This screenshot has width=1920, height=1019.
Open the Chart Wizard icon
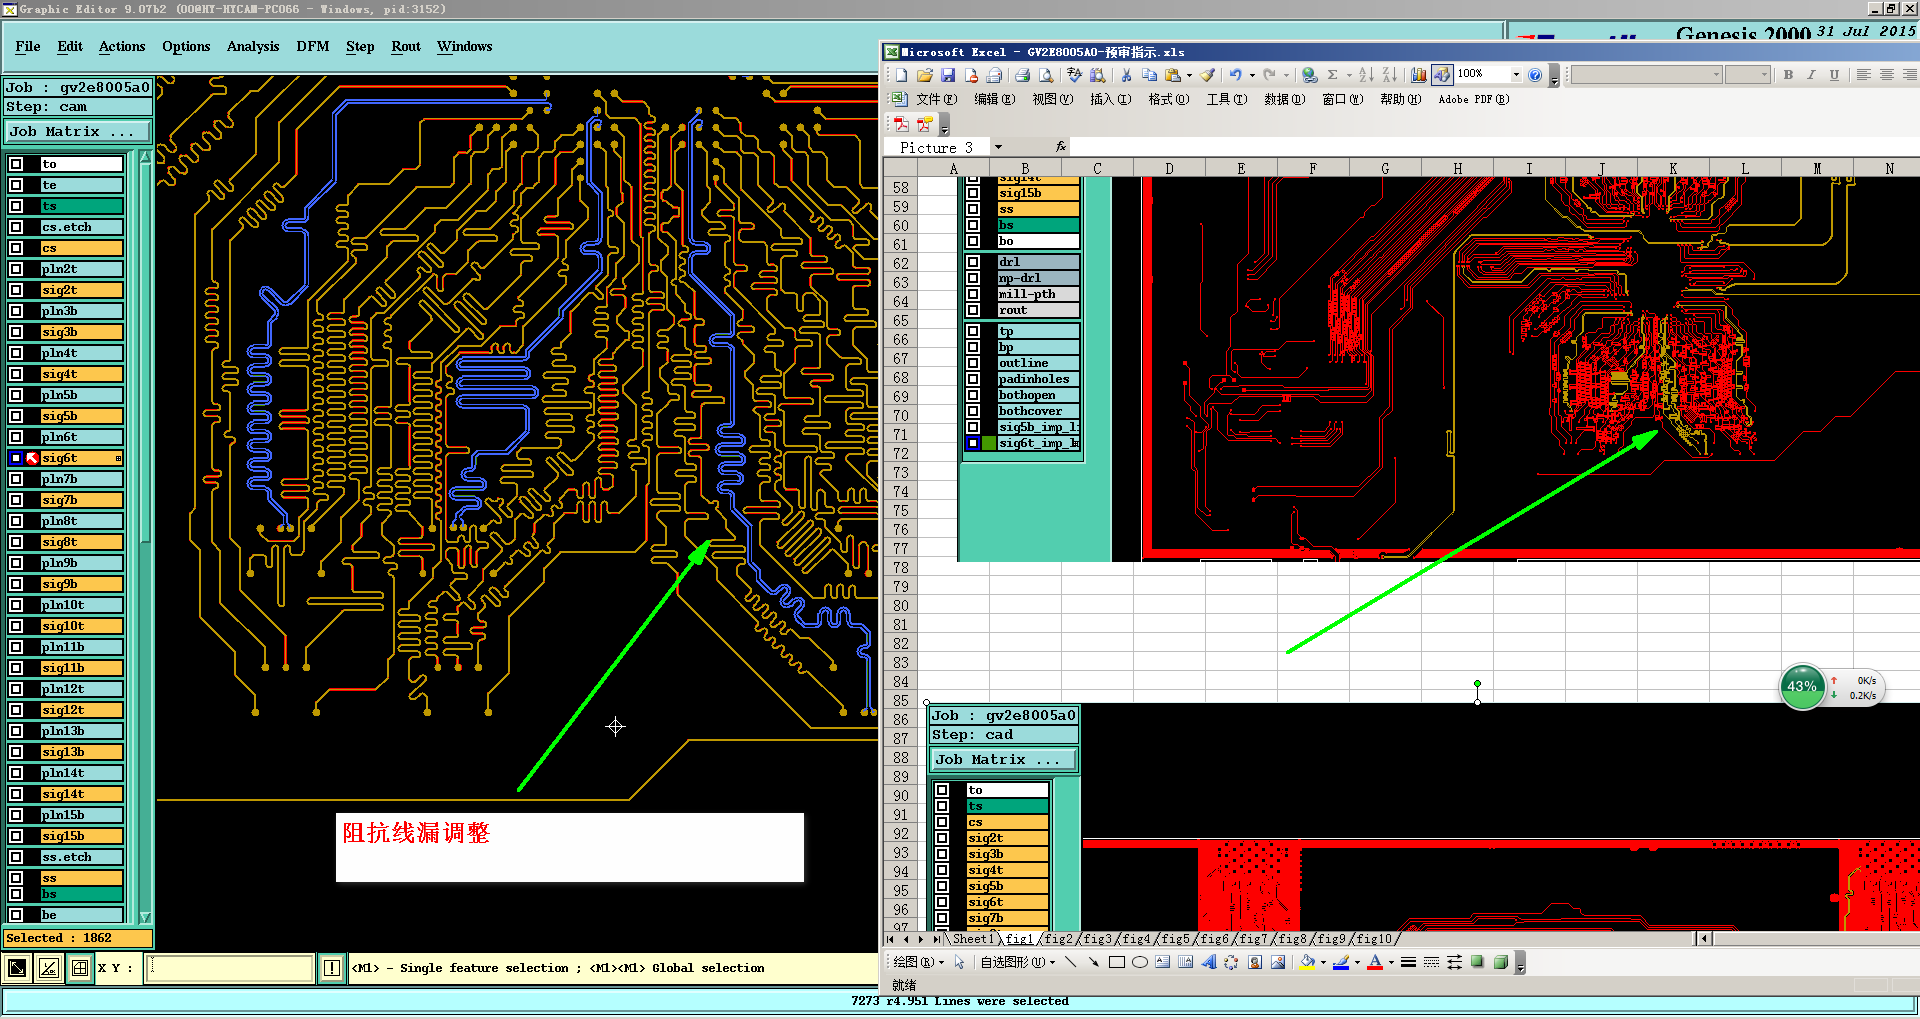click(x=1418, y=75)
